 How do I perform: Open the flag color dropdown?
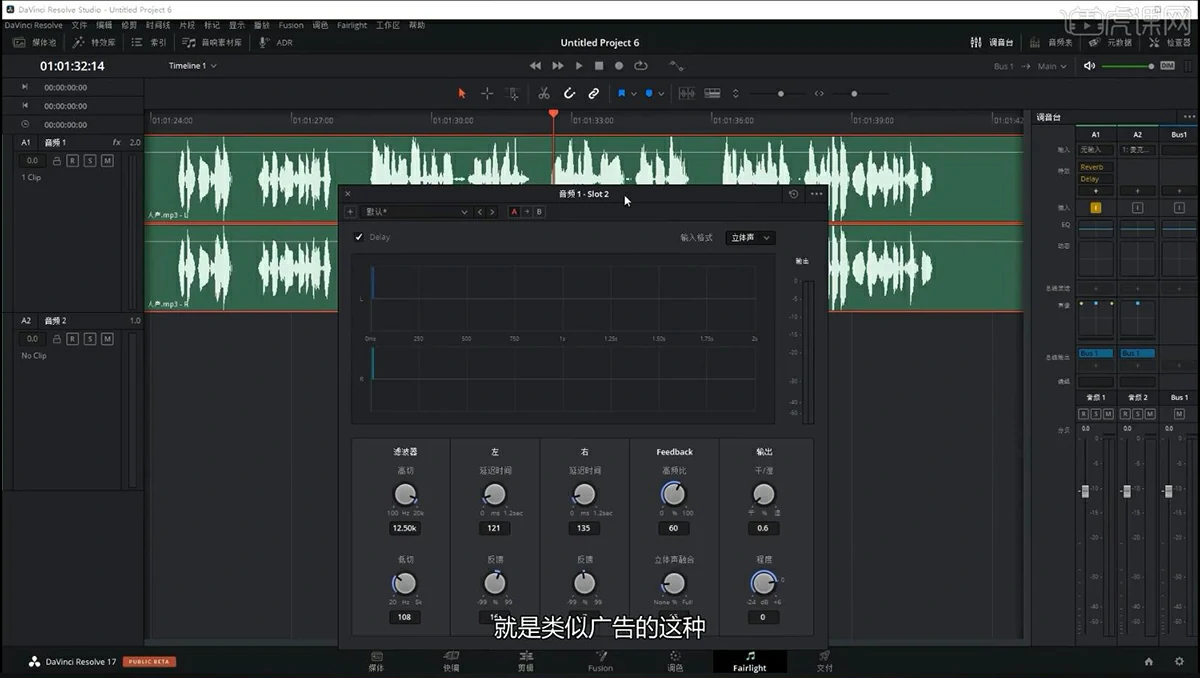coord(632,93)
